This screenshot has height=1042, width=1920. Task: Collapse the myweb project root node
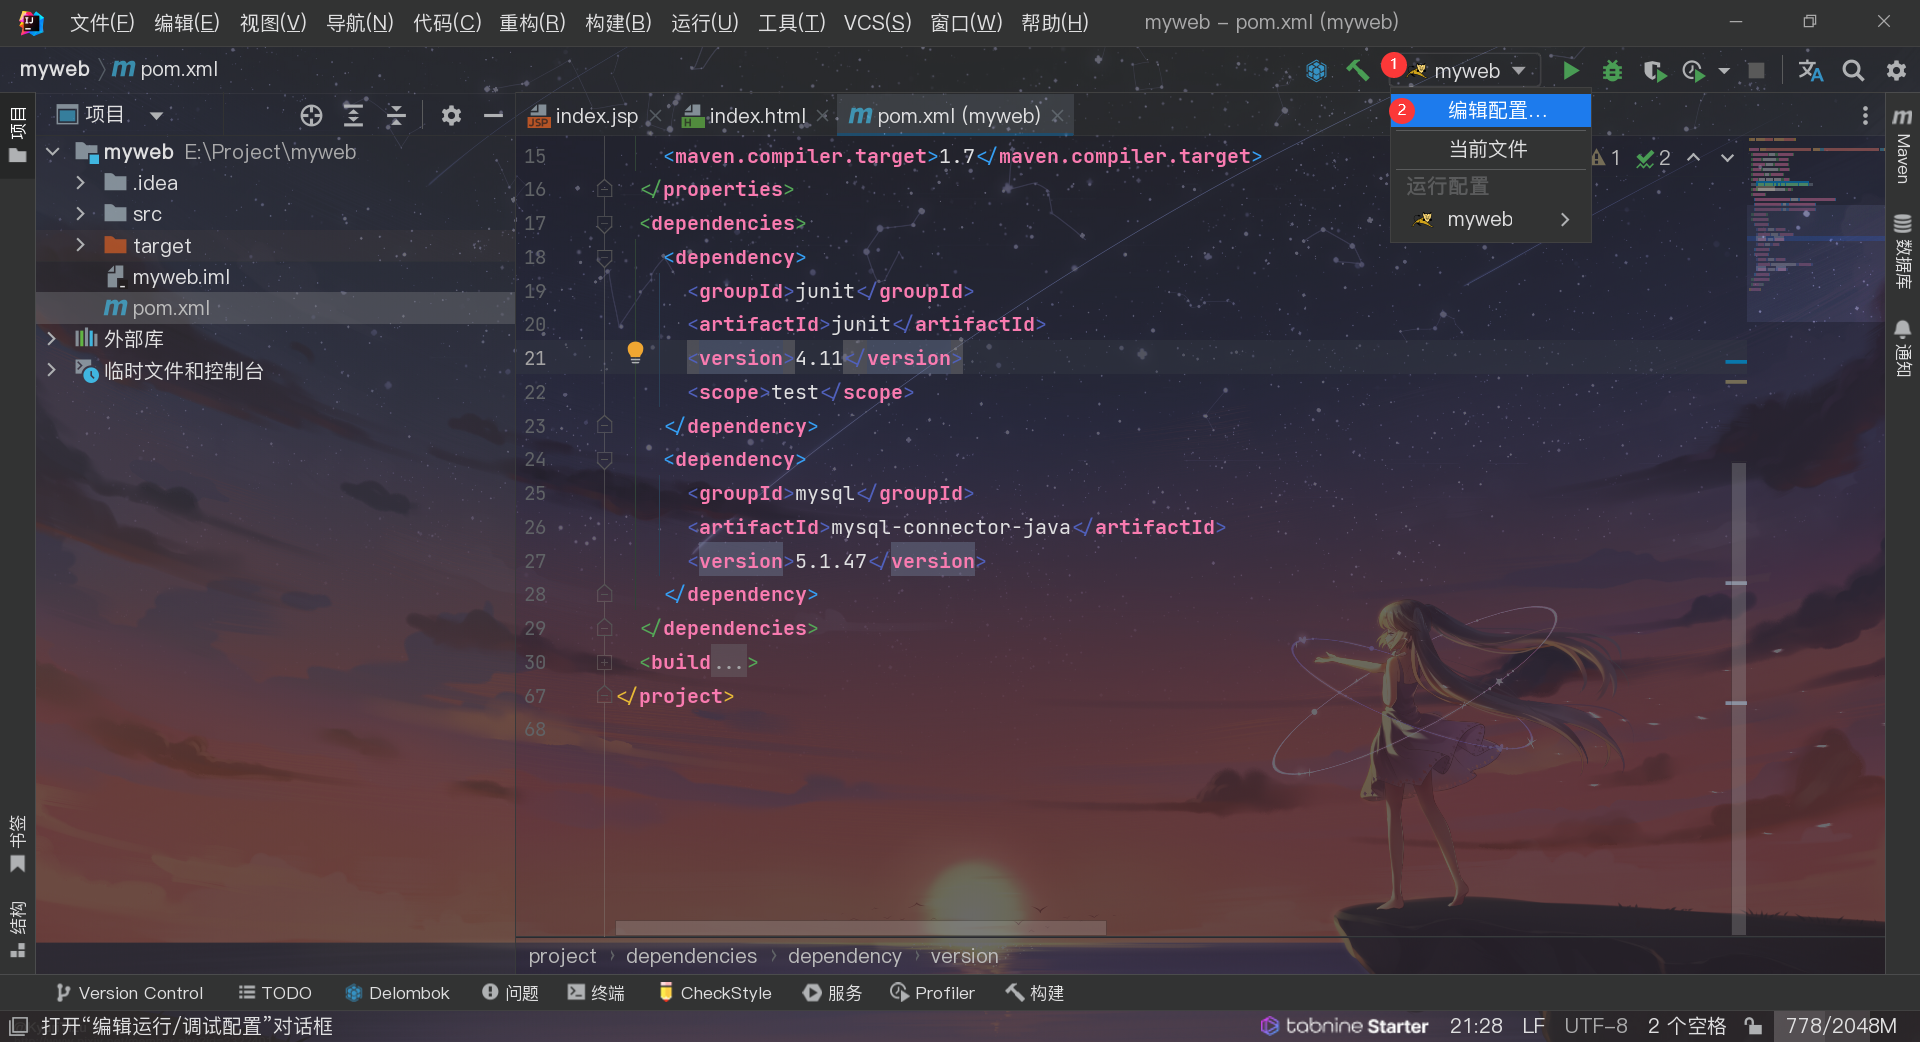pos(53,152)
